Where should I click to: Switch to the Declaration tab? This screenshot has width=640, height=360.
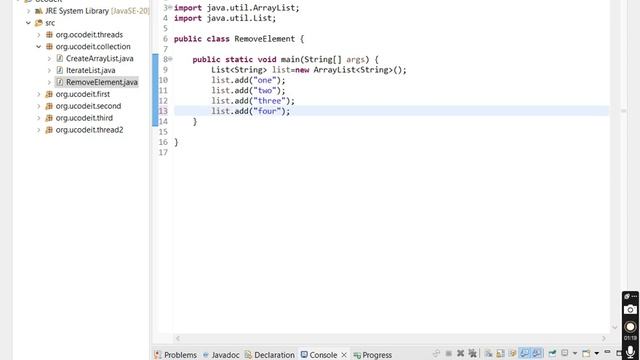[x=269, y=355]
